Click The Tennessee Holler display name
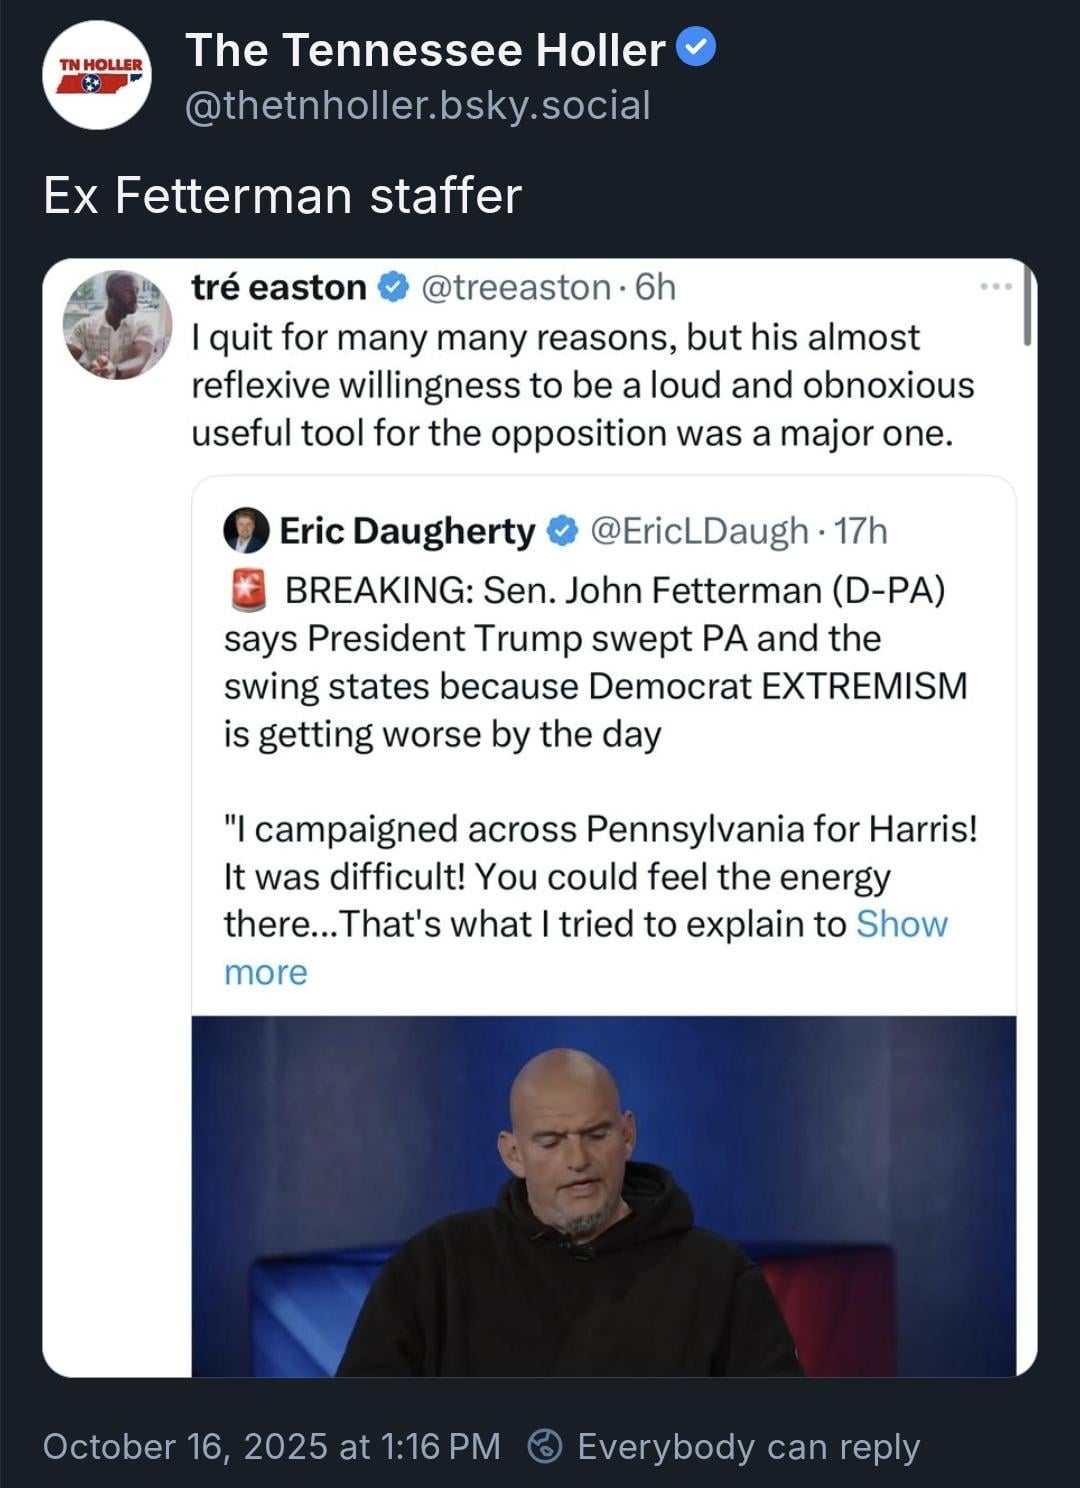 tap(425, 50)
